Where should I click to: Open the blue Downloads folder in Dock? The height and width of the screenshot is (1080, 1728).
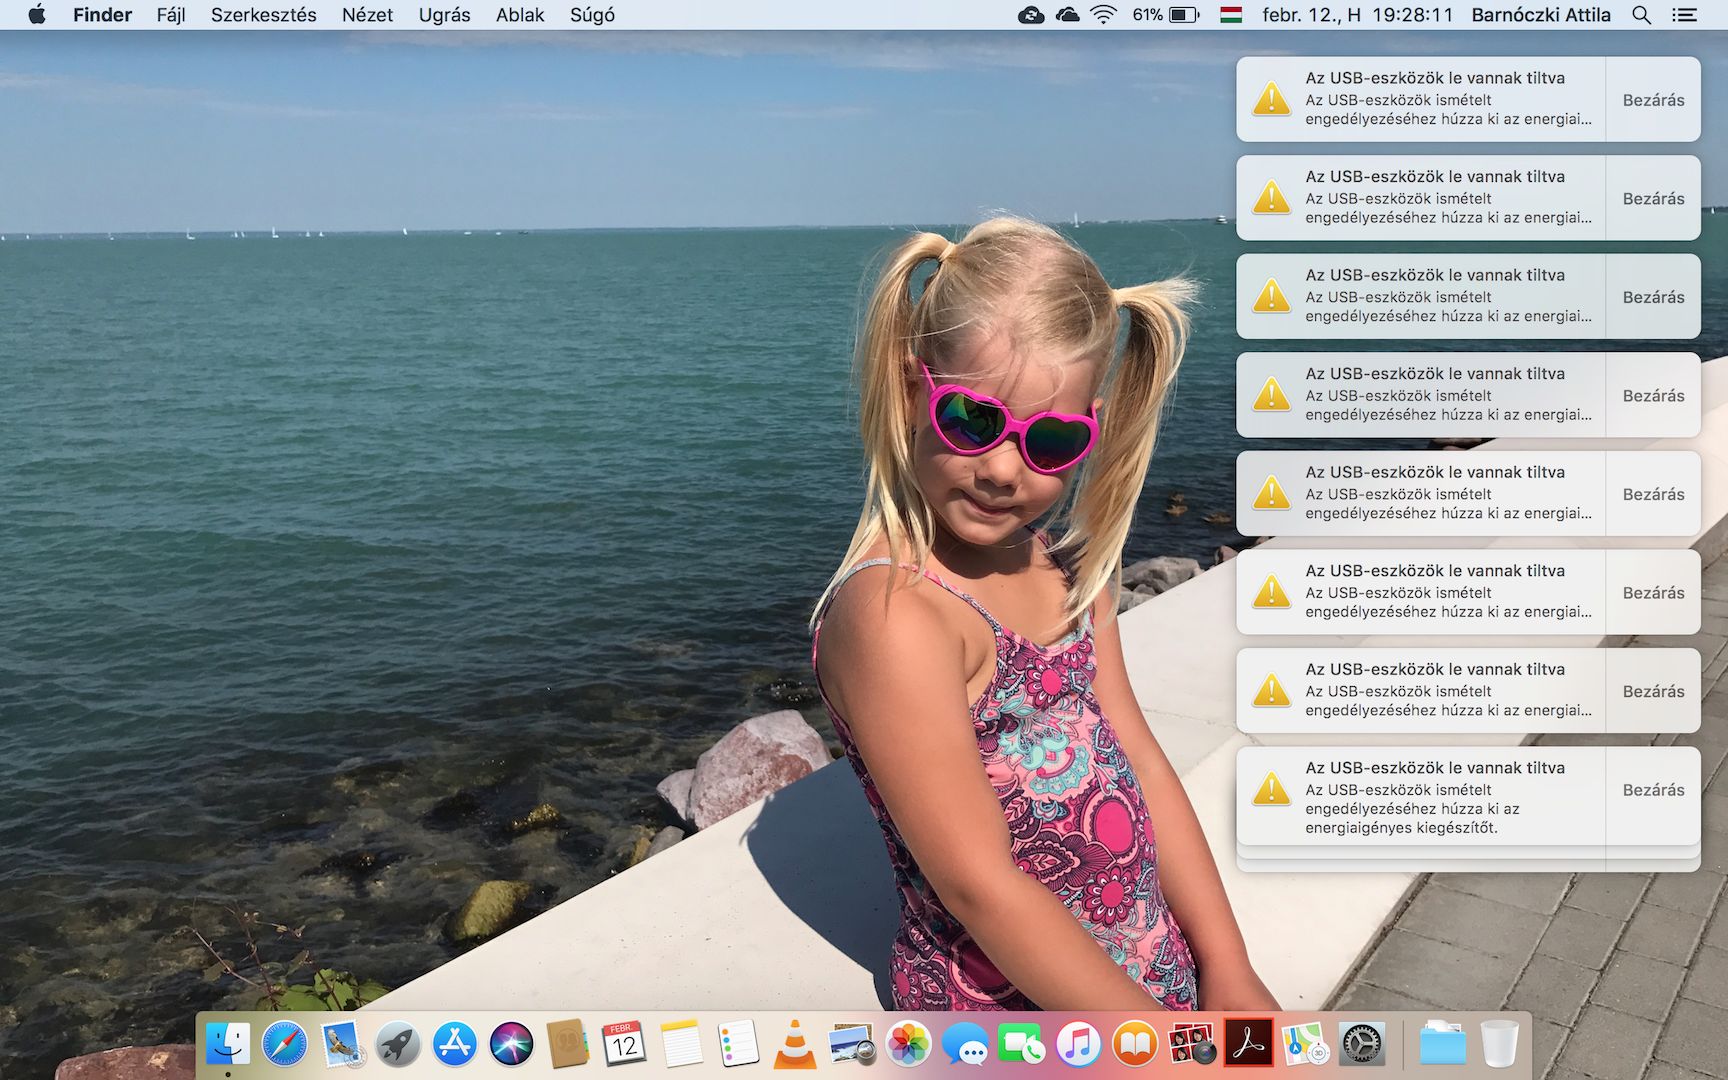click(x=1442, y=1044)
